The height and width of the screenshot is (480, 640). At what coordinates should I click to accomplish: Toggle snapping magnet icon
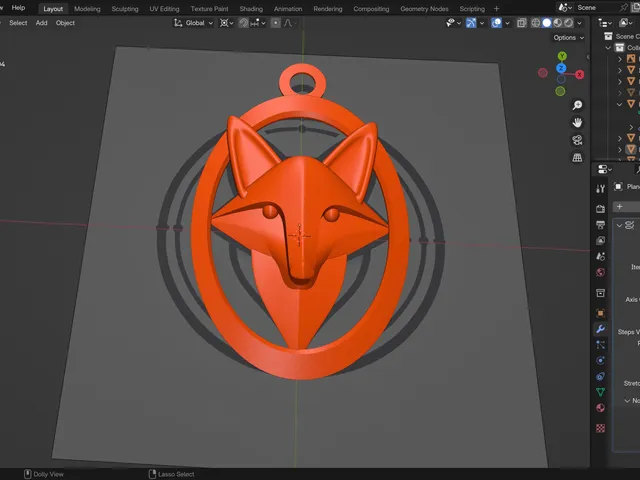(244, 23)
